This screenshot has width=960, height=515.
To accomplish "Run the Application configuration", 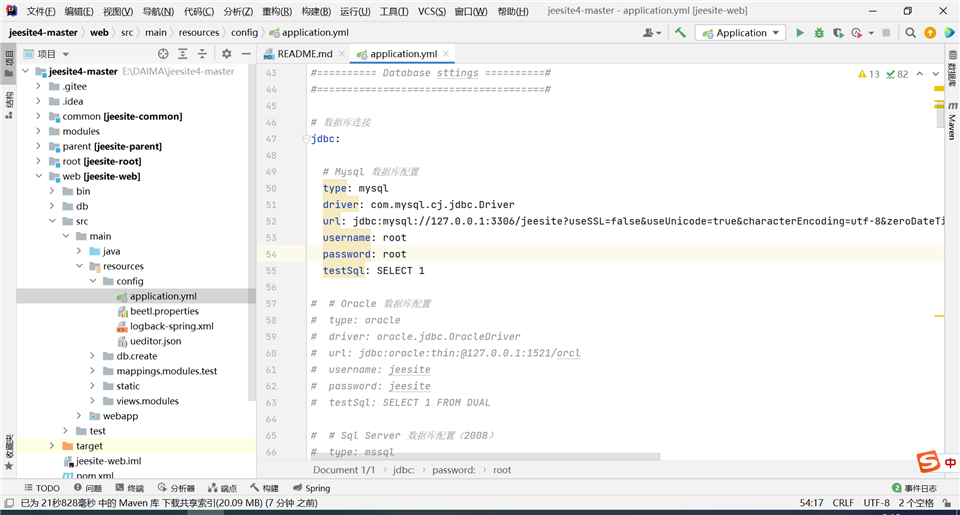I will [800, 33].
